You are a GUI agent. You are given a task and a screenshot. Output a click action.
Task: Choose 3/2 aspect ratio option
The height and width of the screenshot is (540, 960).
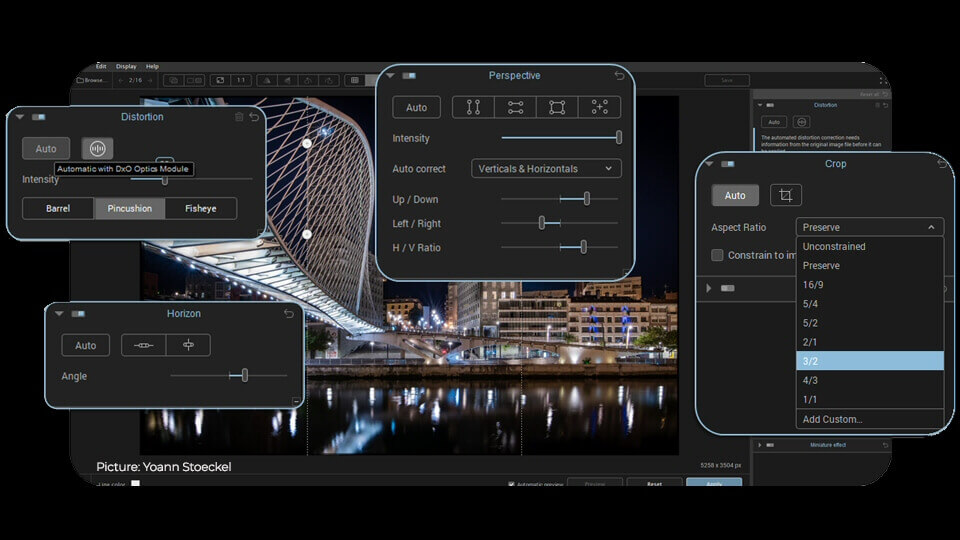[869, 361]
